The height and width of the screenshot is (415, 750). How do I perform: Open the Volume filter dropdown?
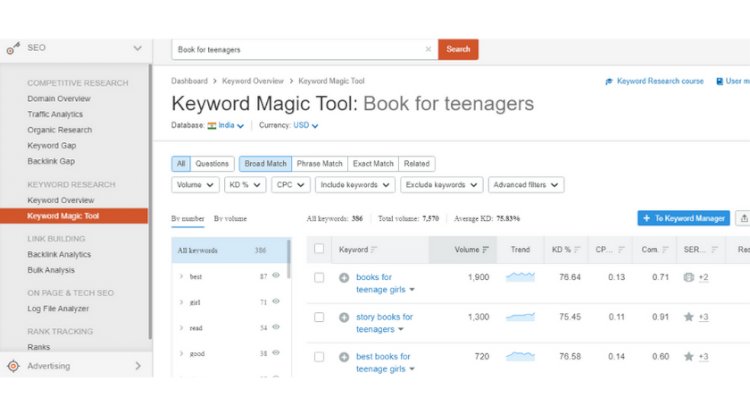click(195, 185)
